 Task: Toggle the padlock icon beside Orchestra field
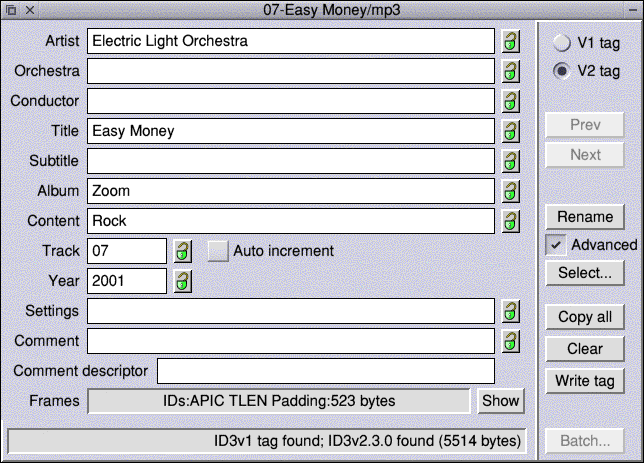pyautogui.click(x=511, y=71)
